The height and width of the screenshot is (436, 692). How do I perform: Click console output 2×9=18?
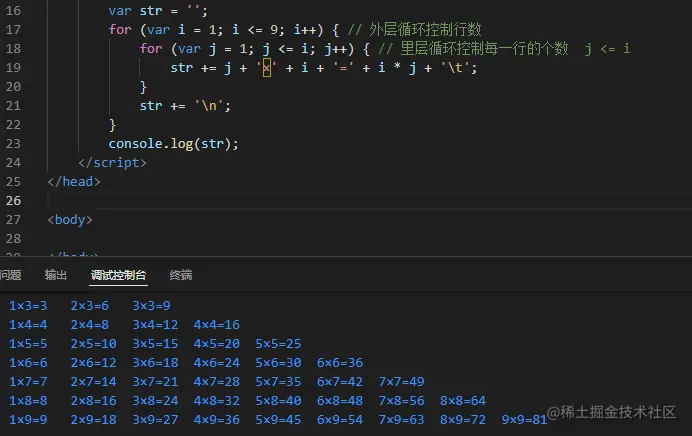(x=94, y=420)
